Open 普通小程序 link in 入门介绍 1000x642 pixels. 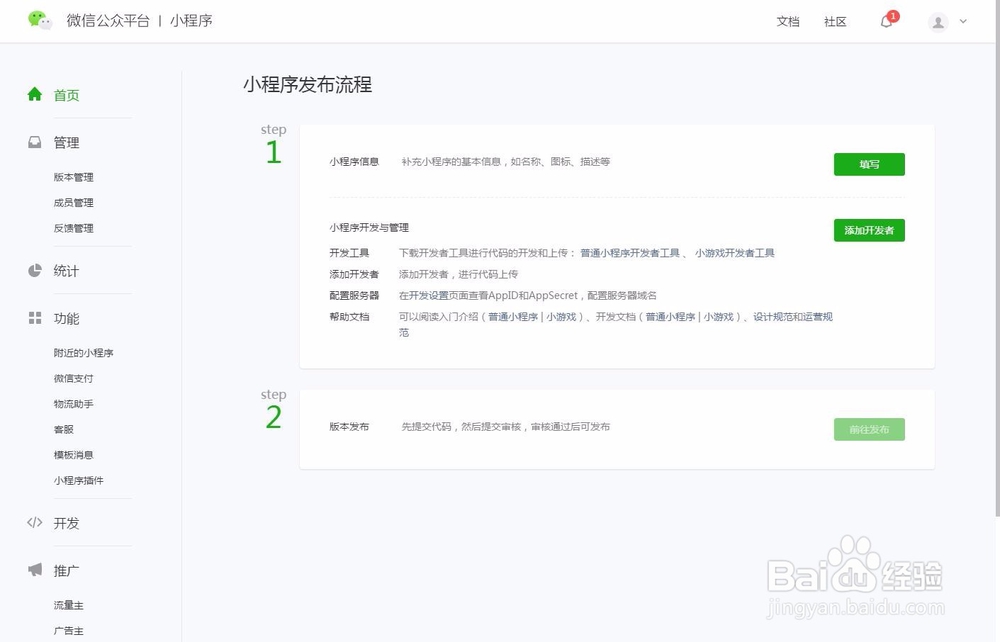pyautogui.click(x=513, y=317)
